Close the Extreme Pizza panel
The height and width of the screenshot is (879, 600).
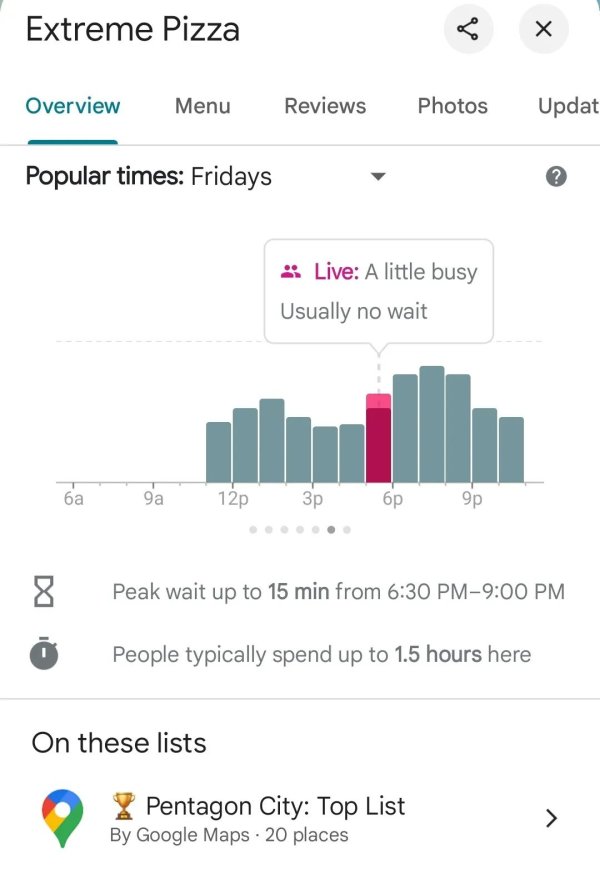[544, 29]
